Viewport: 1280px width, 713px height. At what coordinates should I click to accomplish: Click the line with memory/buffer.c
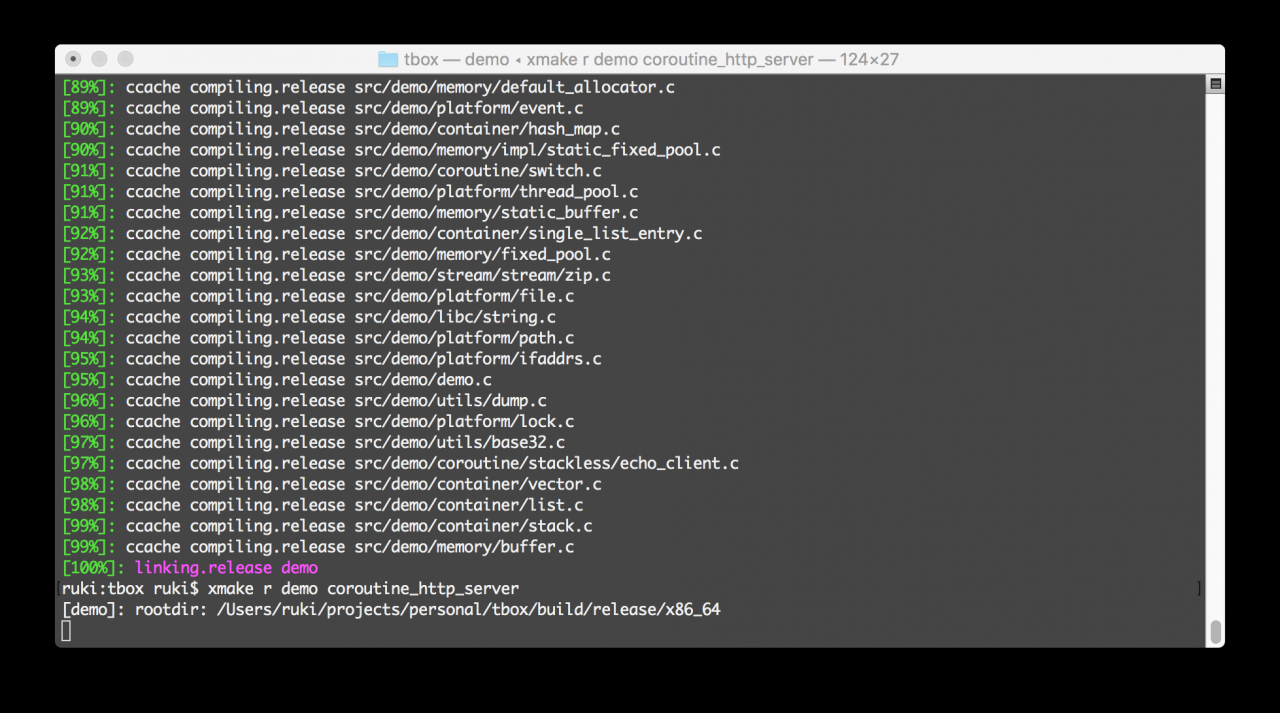click(318, 547)
